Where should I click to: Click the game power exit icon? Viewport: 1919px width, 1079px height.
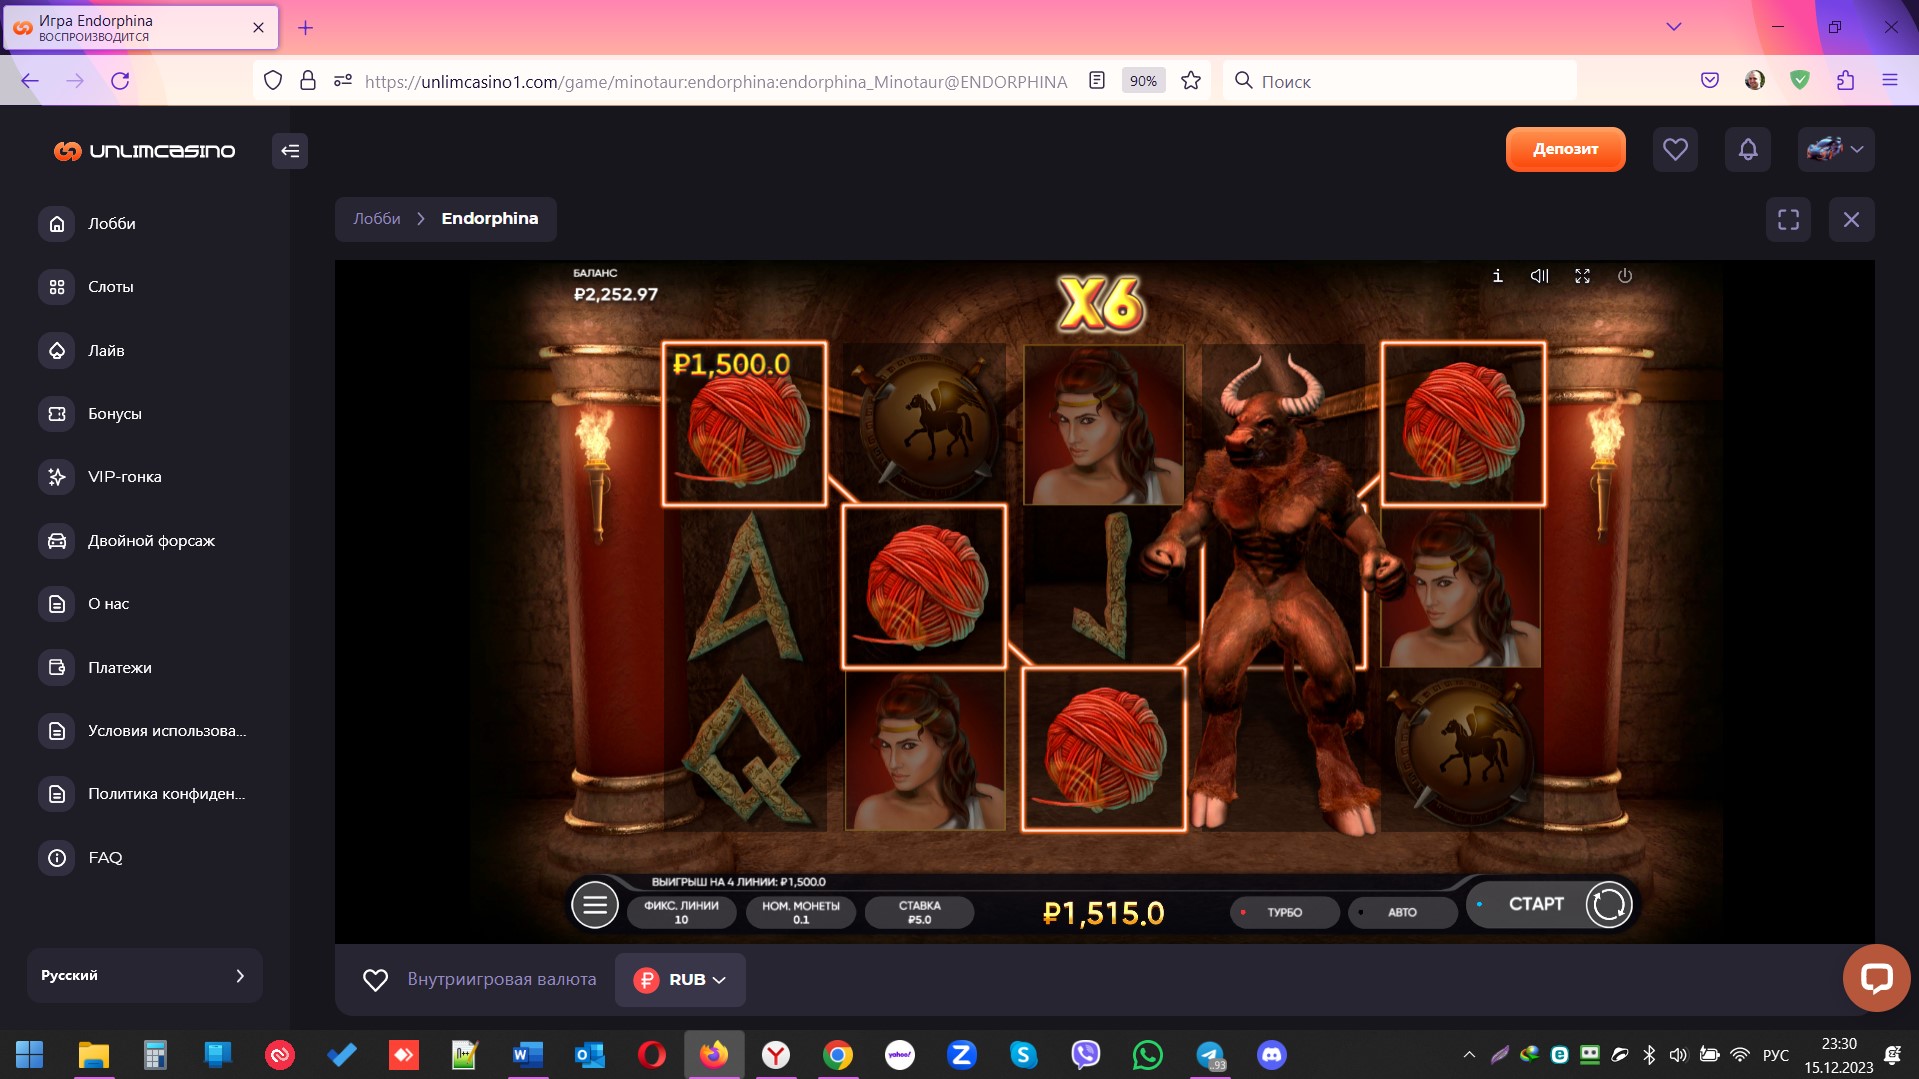point(1625,276)
